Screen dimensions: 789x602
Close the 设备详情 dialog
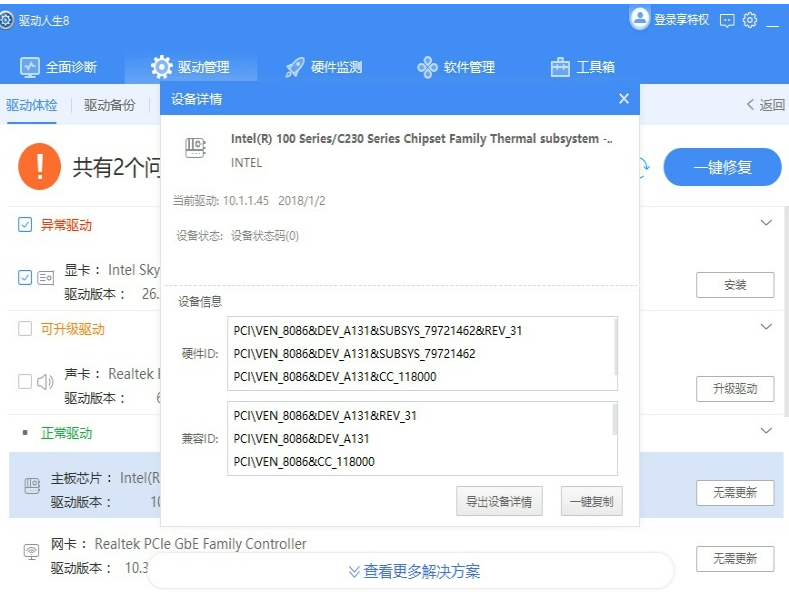tap(623, 99)
